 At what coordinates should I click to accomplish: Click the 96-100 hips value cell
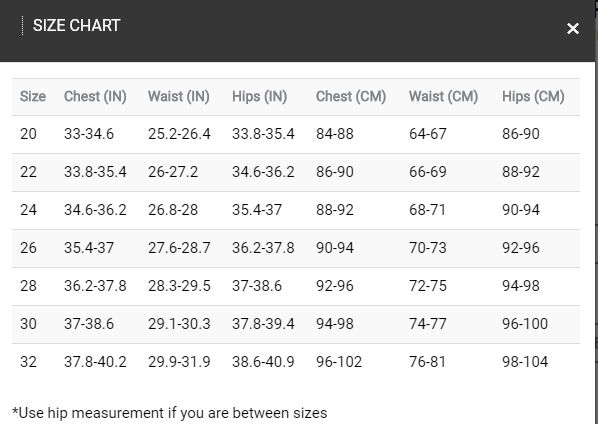point(525,324)
